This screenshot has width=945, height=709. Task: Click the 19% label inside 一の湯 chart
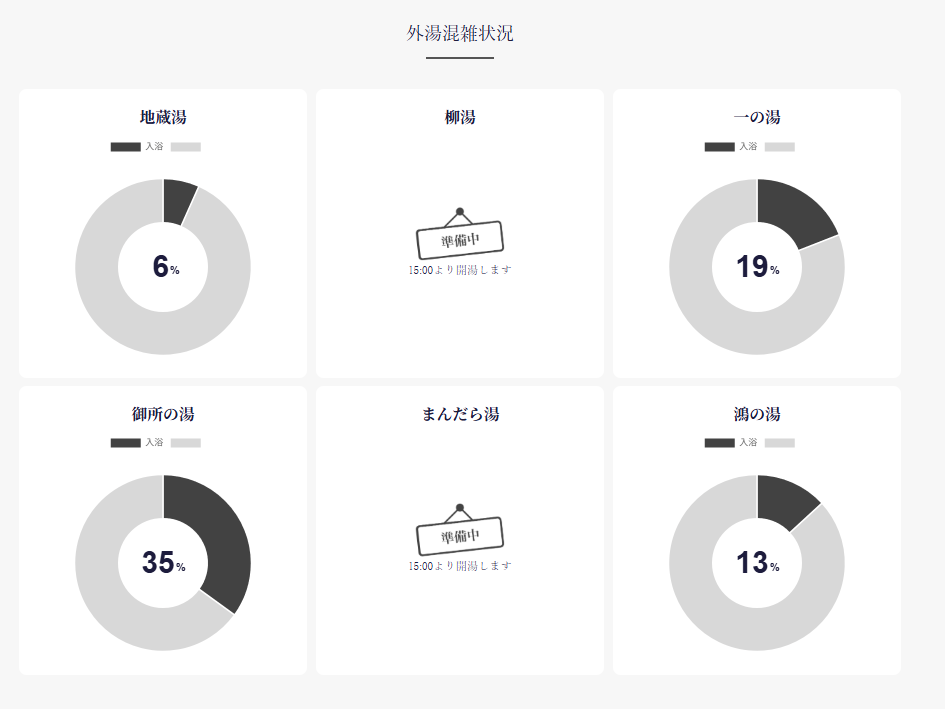coord(757,267)
